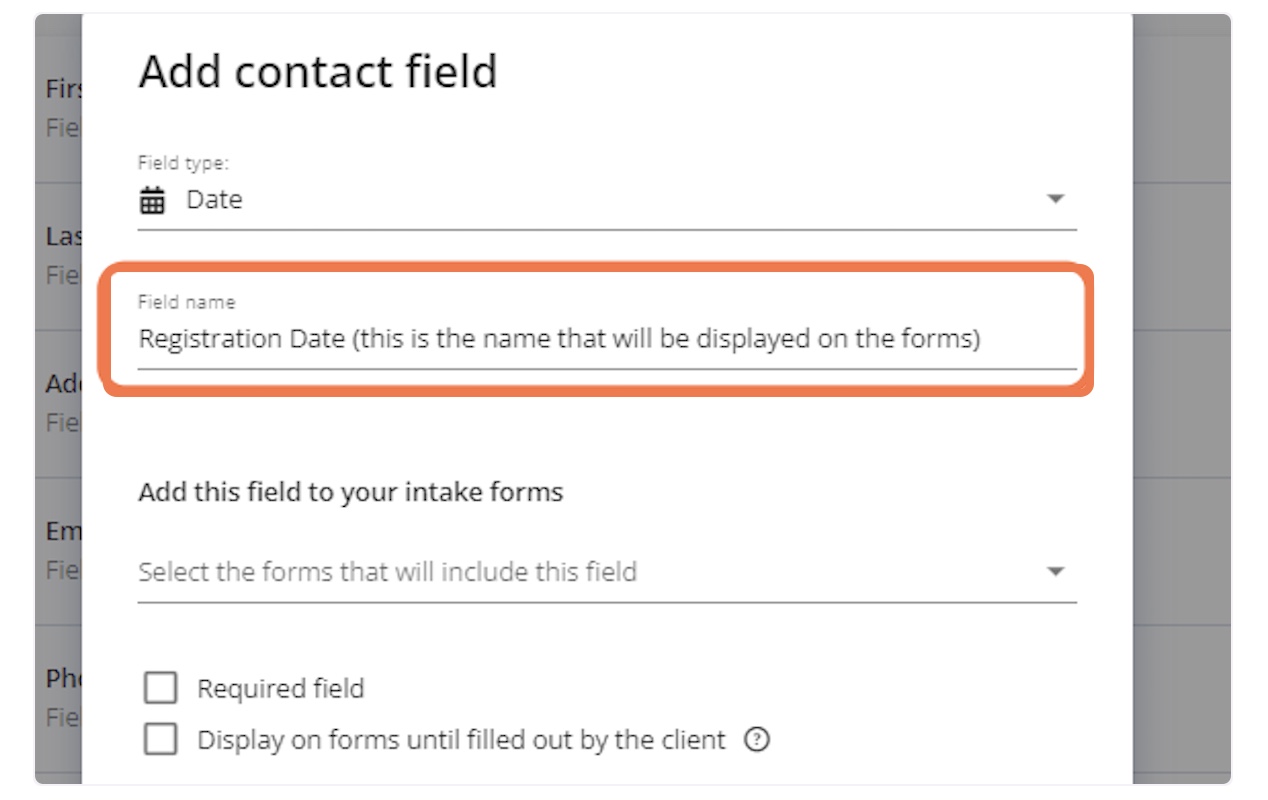Click "Select the forms" placeholder text
The height and width of the screenshot is (800, 1268).
pyautogui.click(x=387, y=572)
